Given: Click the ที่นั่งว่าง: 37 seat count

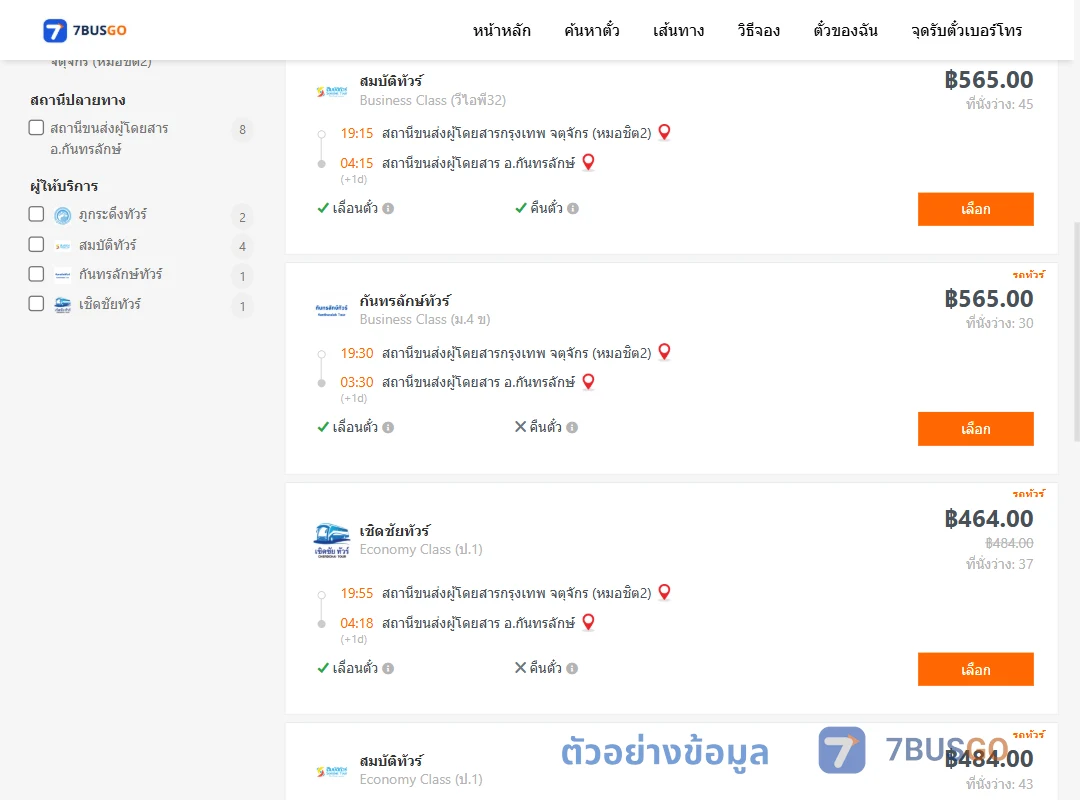Looking at the screenshot, I should coord(999,564).
